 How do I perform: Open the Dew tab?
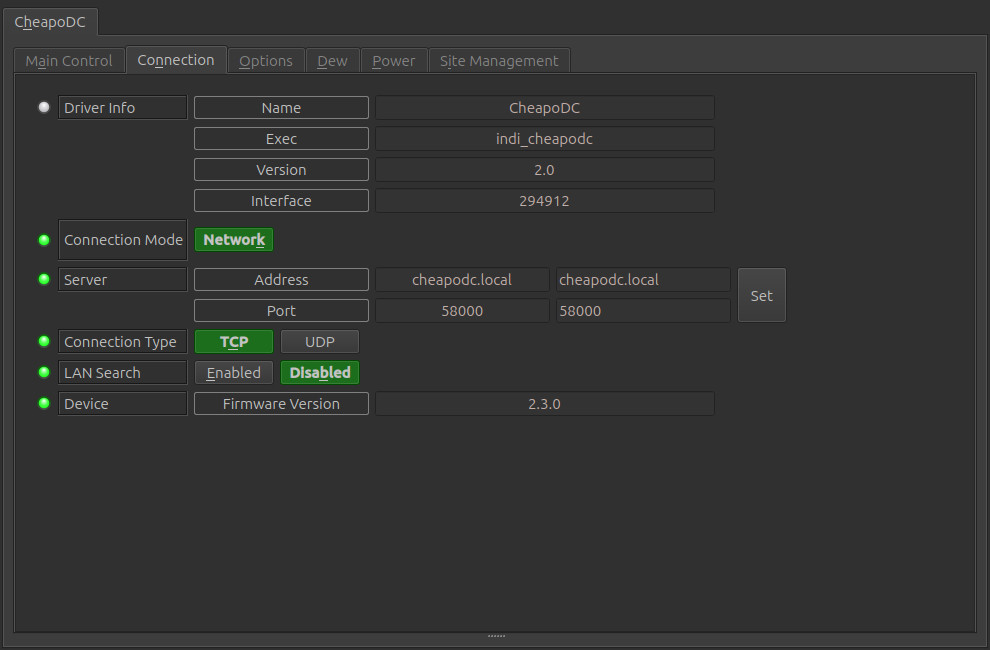(333, 61)
